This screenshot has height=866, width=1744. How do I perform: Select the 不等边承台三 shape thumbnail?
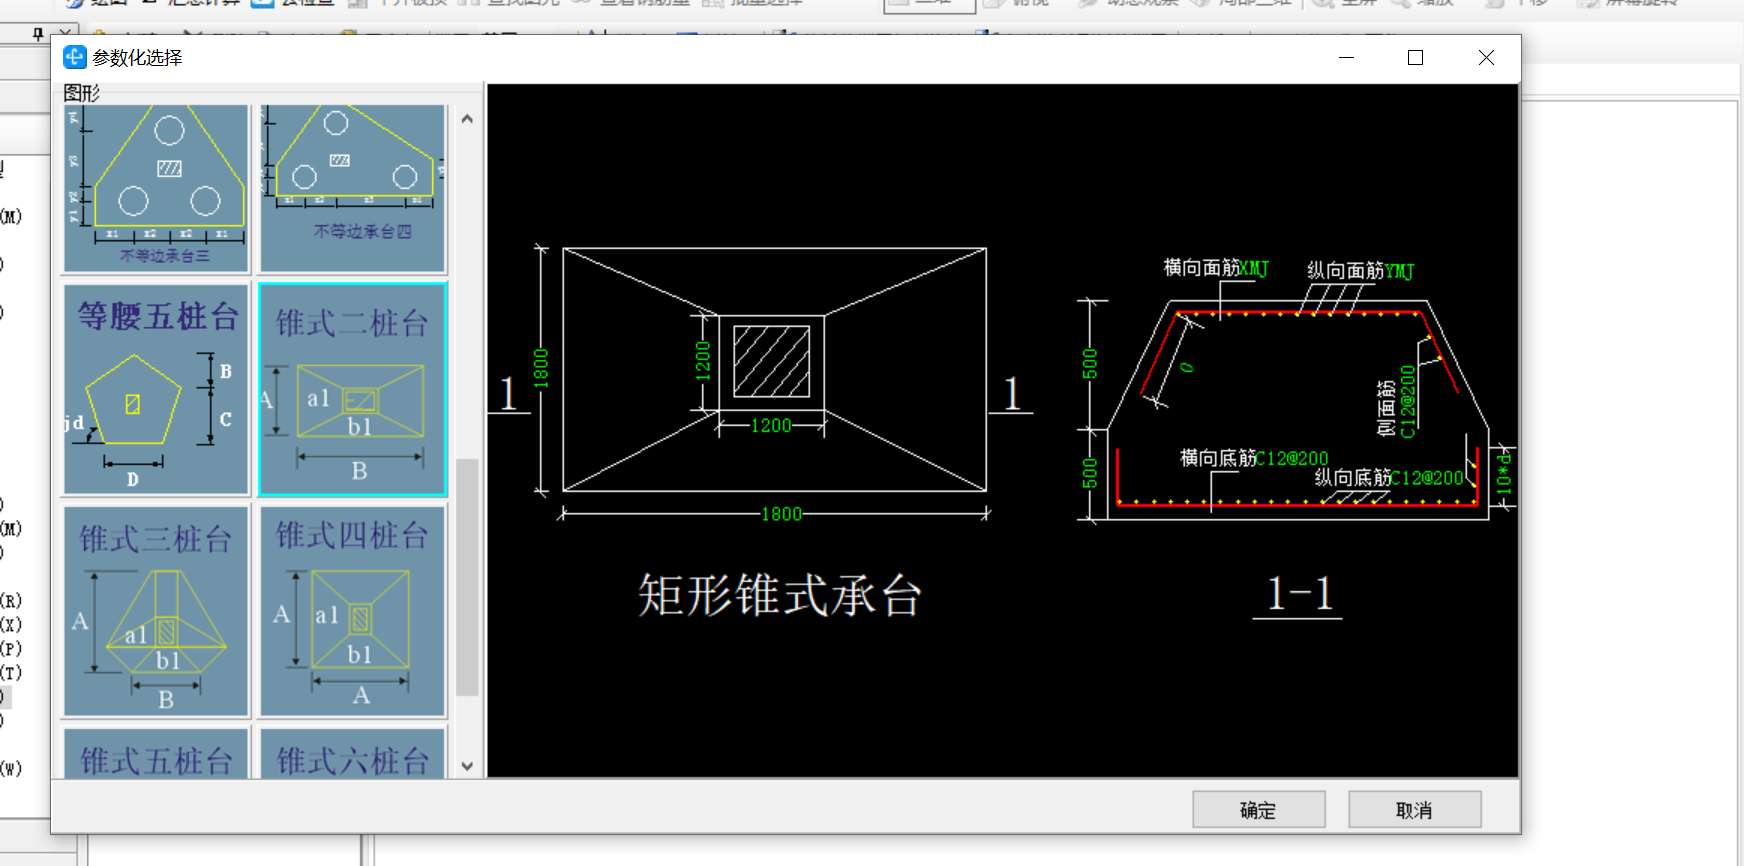click(x=156, y=188)
